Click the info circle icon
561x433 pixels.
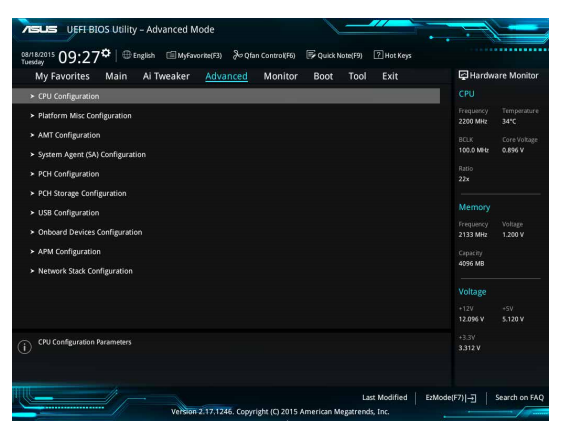(x=25, y=347)
